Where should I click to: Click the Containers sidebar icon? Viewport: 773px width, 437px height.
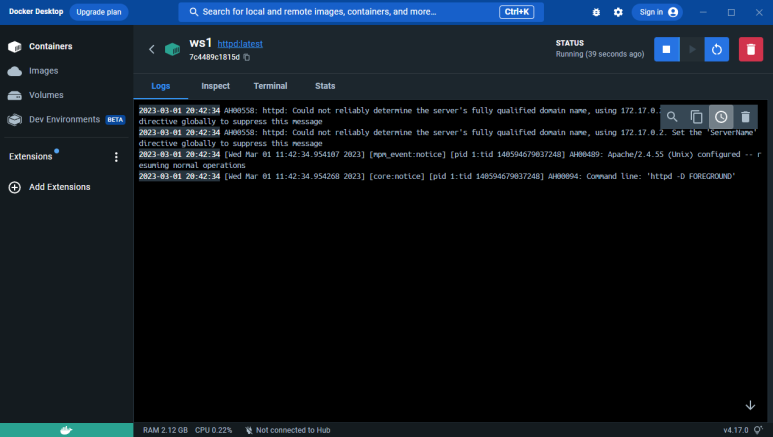15,46
